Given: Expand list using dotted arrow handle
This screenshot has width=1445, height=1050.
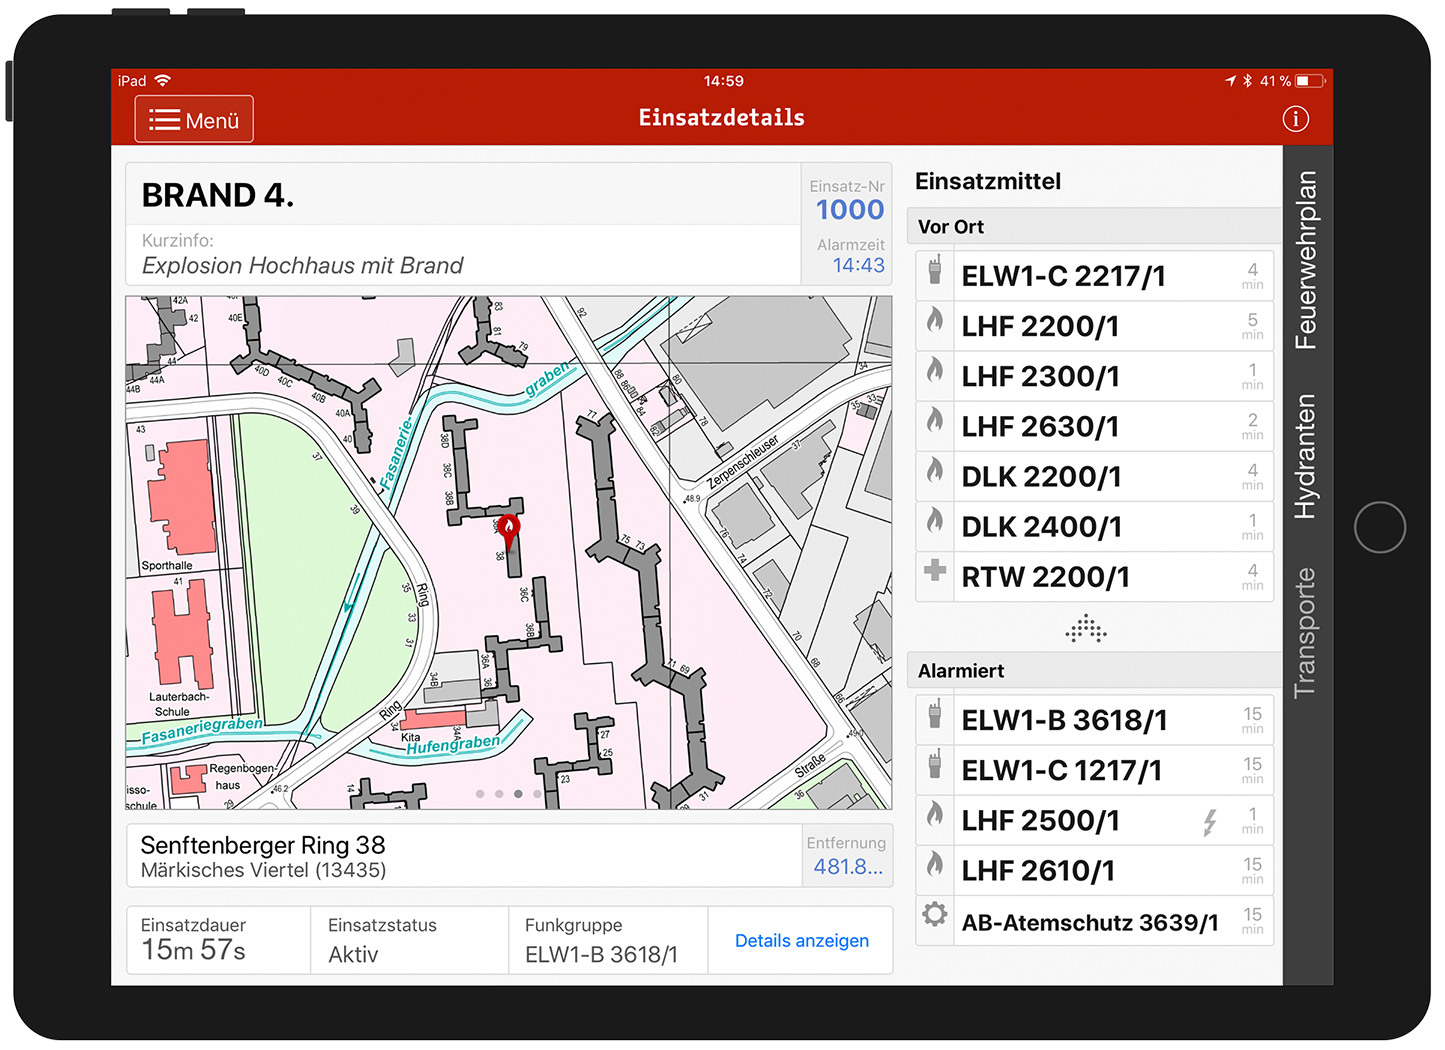Looking at the screenshot, I should 1086,629.
